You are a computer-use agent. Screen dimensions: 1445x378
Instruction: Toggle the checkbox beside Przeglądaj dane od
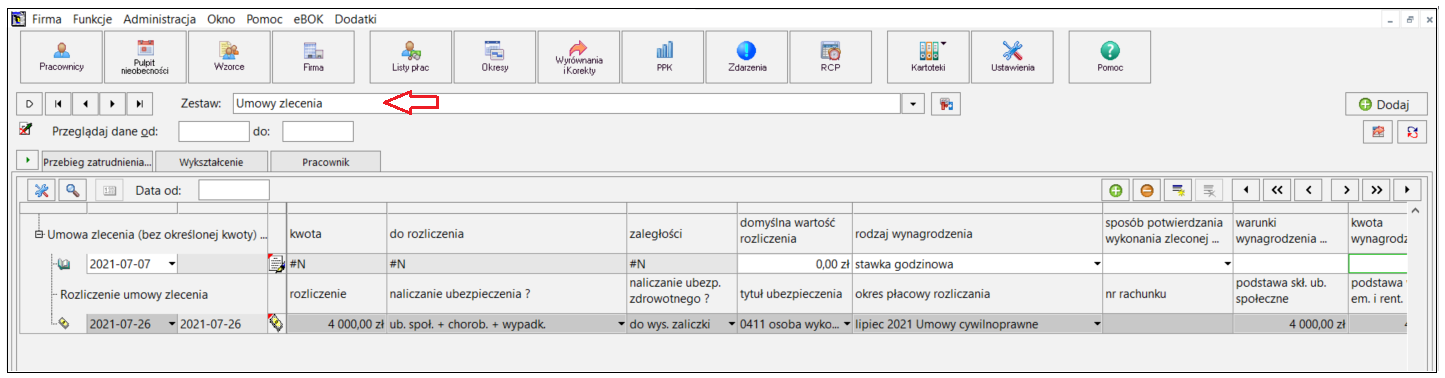pyautogui.click(x=27, y=129)
